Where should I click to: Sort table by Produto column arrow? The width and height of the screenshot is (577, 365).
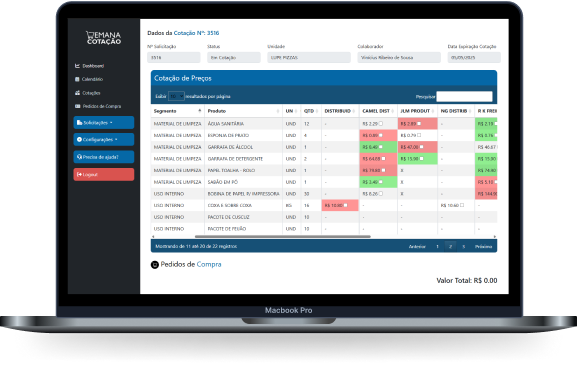[278, 111]
